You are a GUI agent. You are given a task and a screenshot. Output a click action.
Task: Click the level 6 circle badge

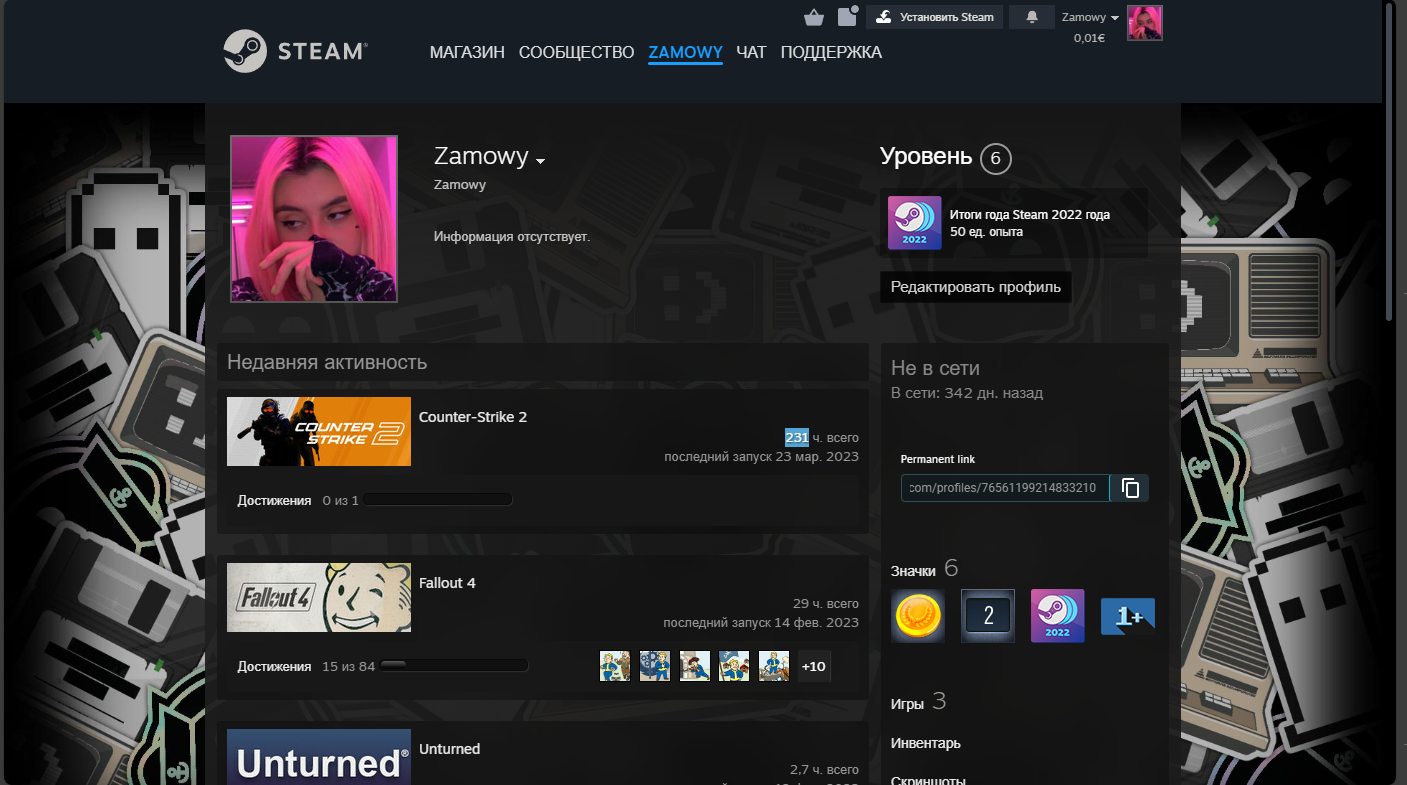point(996,158)
